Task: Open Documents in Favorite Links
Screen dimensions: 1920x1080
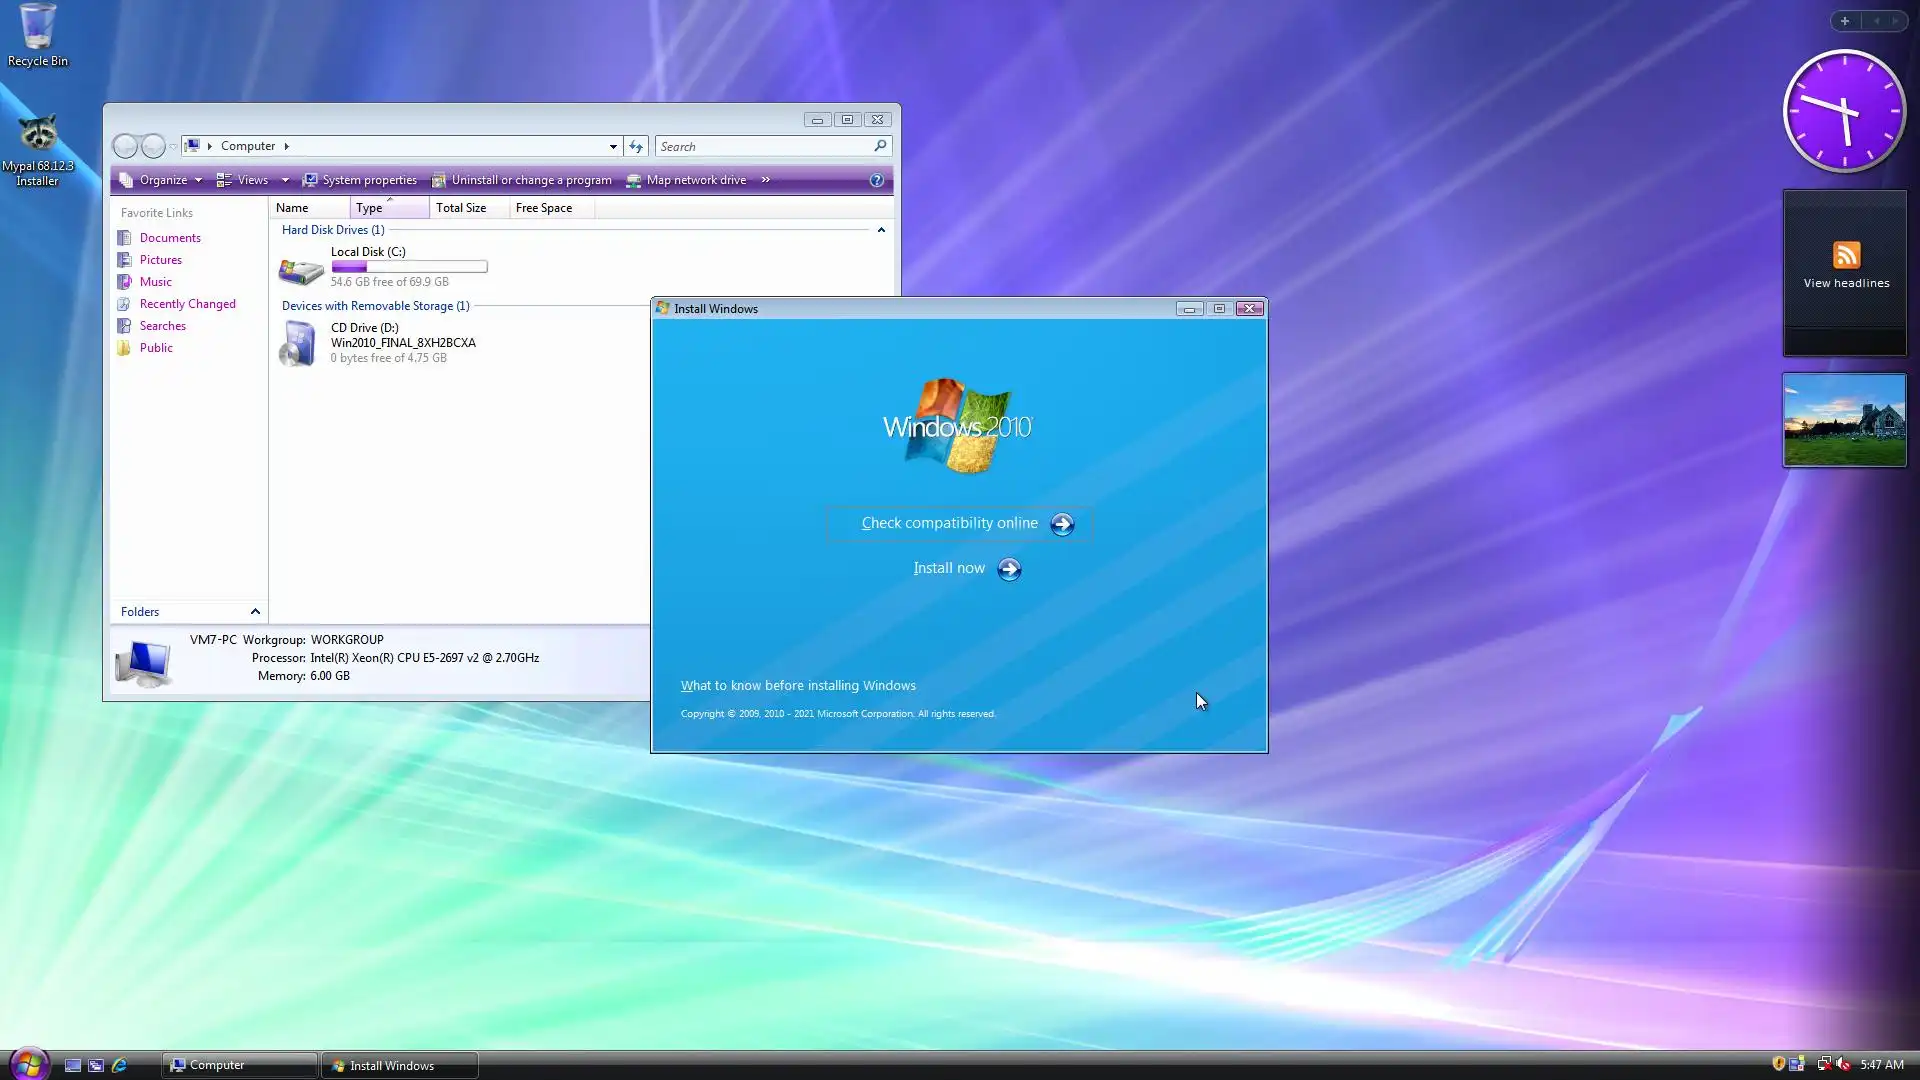Action: pyautogui.click(x=170, y=238)
